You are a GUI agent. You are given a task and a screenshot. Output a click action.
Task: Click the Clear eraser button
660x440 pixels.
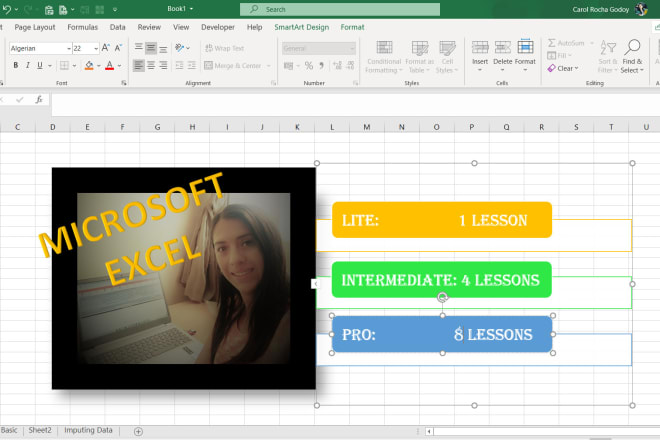coord(563,68)
